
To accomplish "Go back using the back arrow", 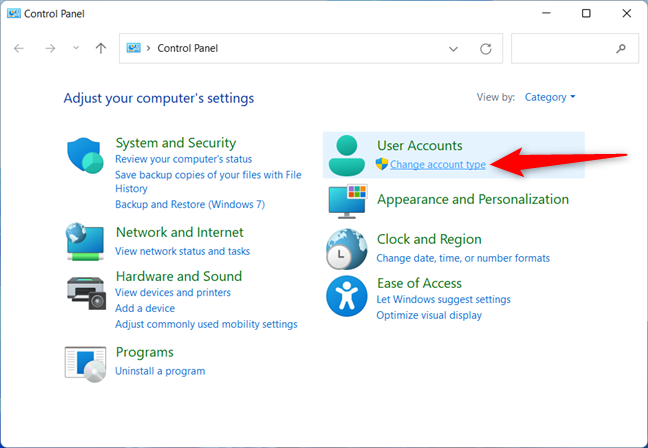I will pos(19,49).
